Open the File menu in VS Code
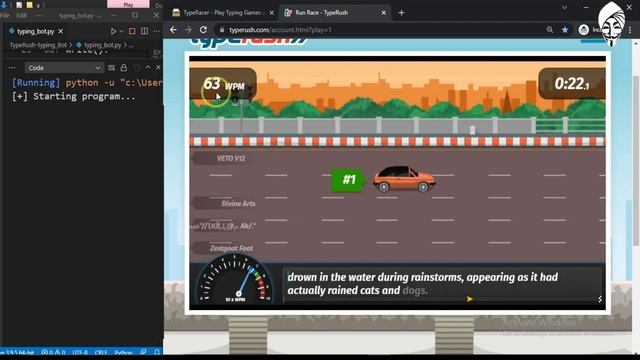Viewport: 640px width, 360px height. click(x=5, y=16)
